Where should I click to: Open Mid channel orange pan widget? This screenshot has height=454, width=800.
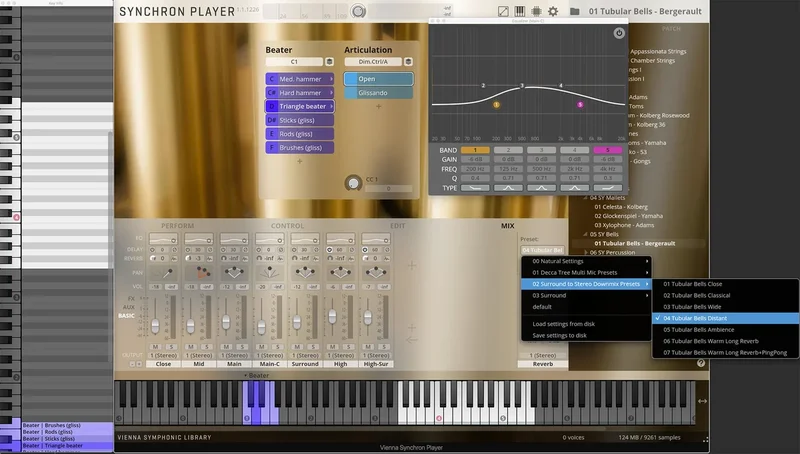(x=199, y=273)
